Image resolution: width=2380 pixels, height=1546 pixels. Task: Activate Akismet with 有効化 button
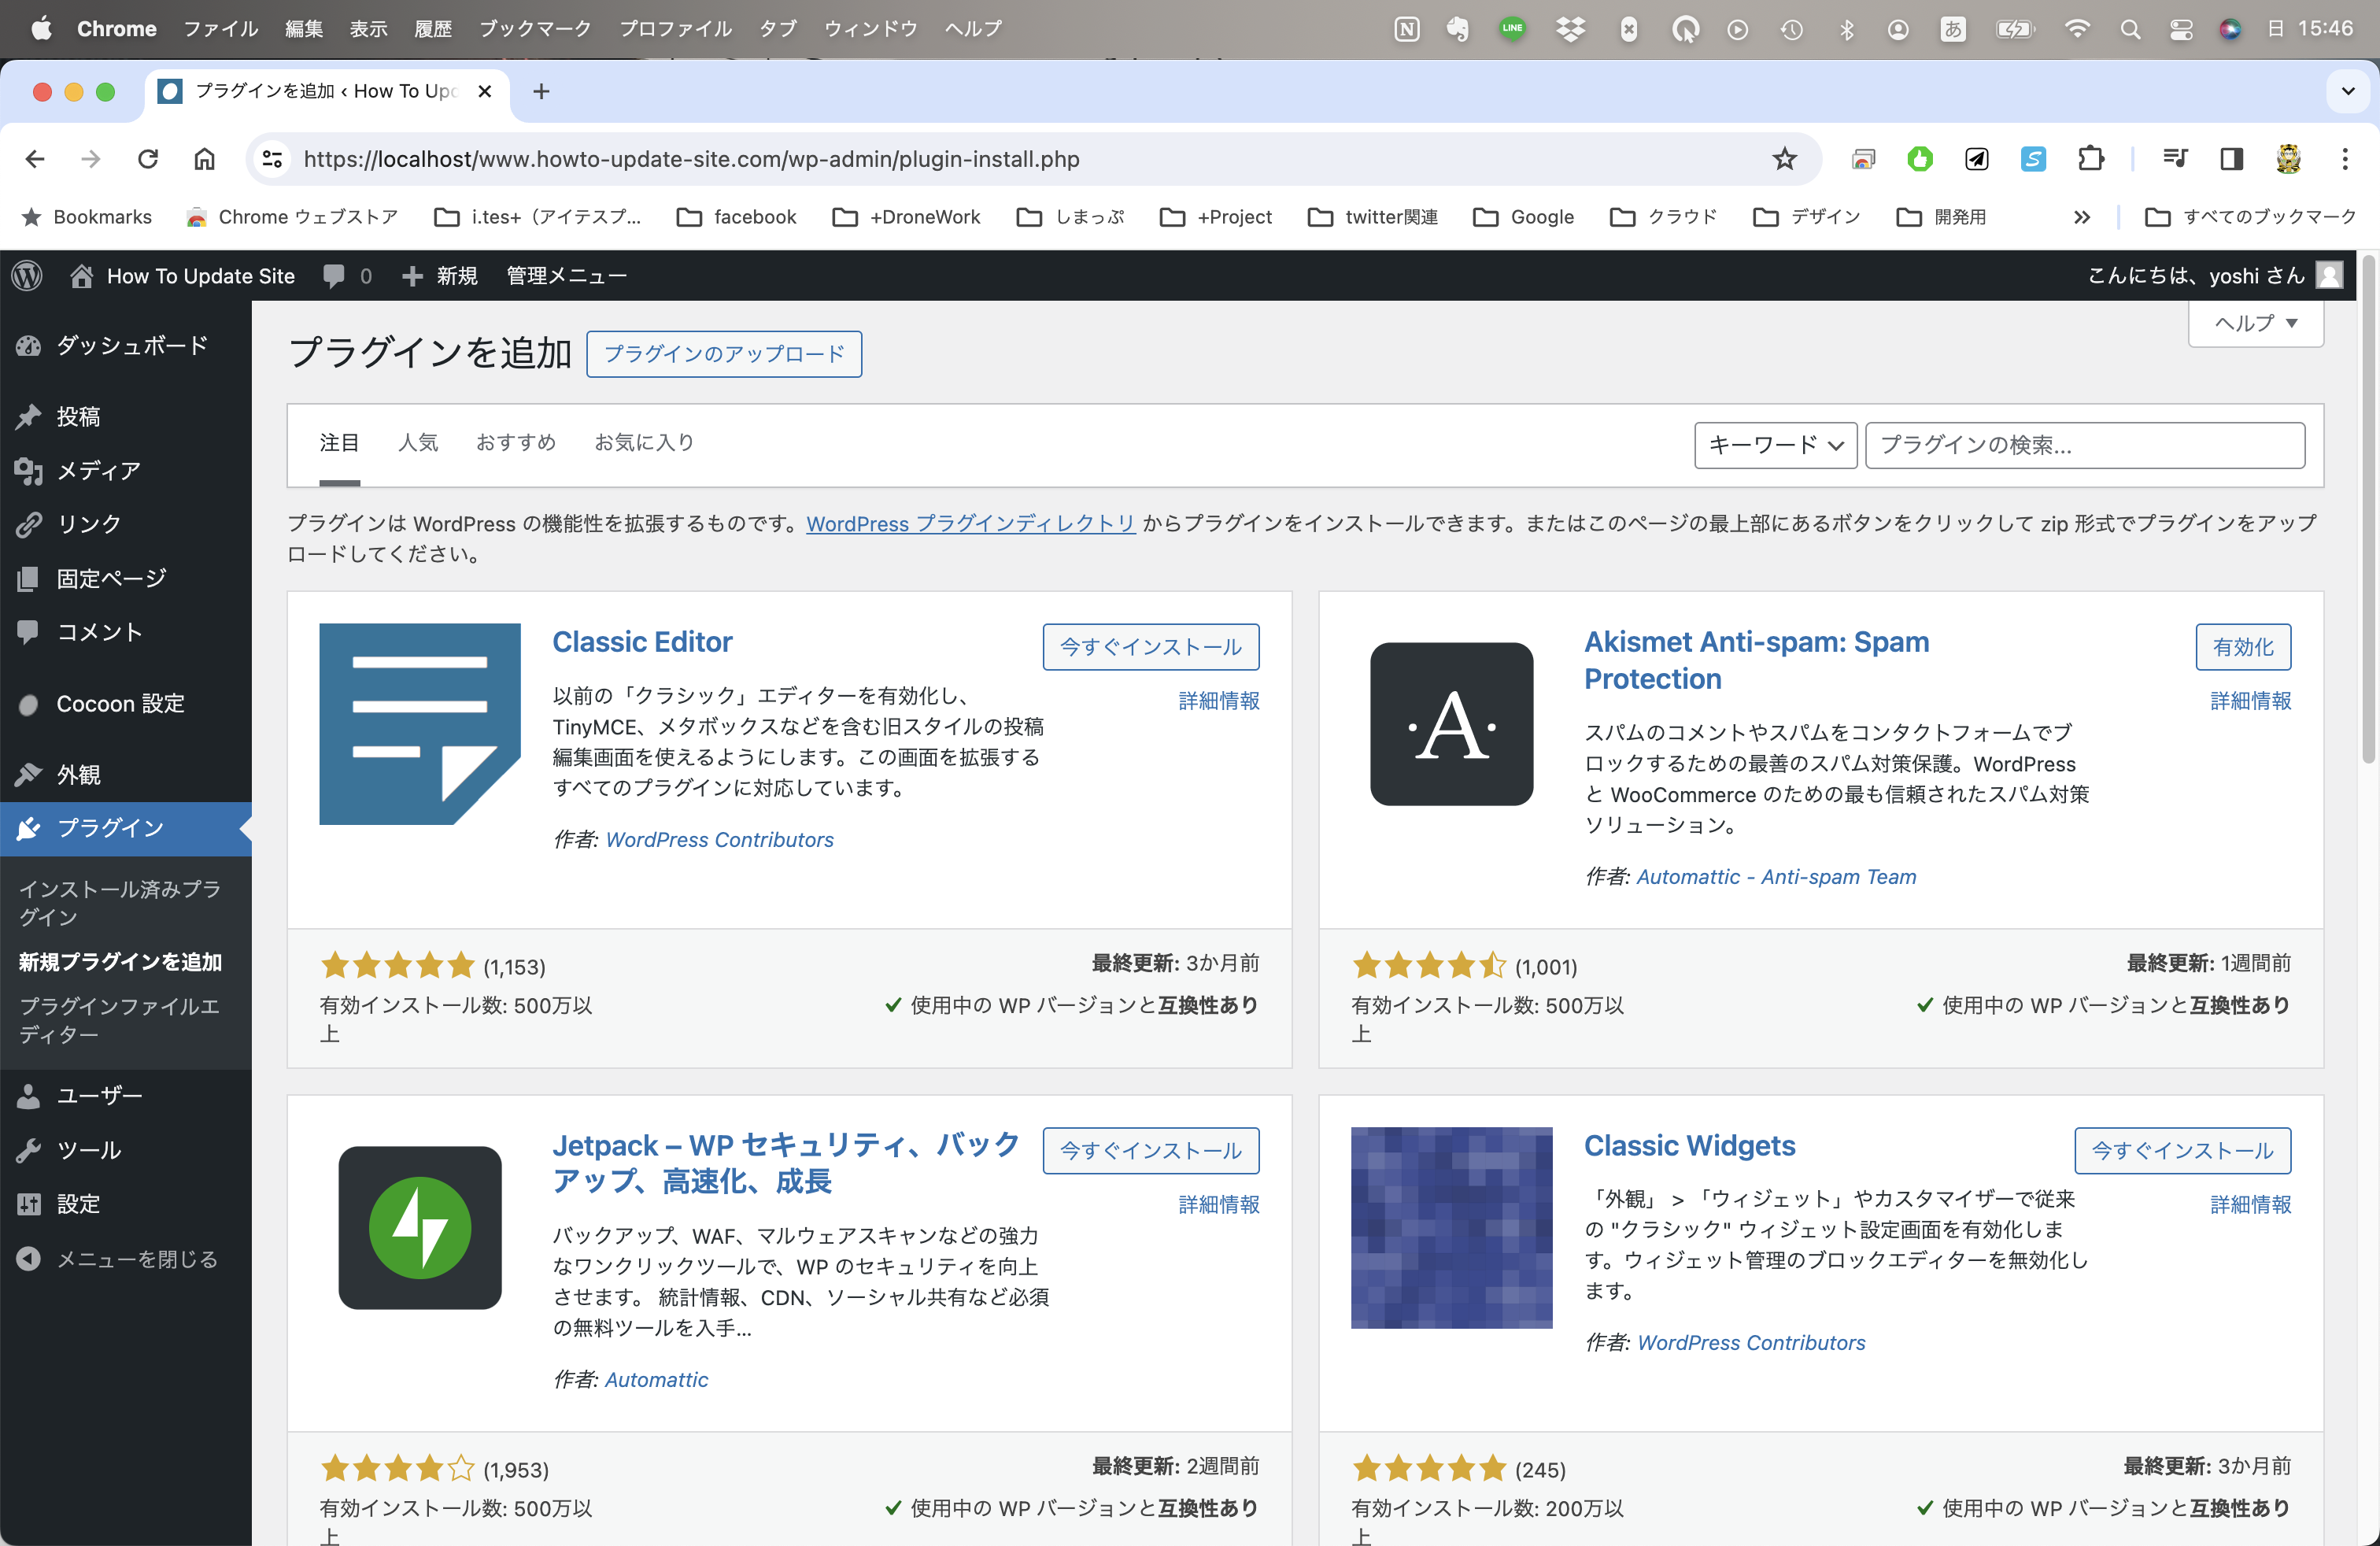[2243, 647]
